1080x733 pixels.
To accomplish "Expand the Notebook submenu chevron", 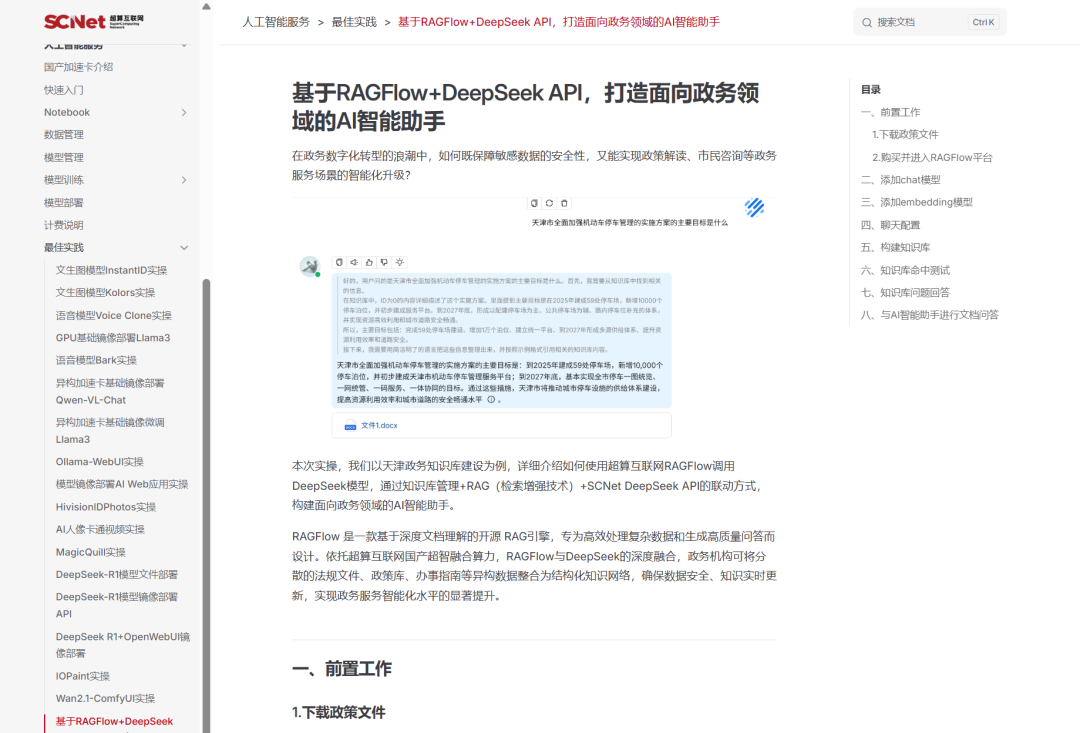I will pyautogui.click(x=184, y=112).
